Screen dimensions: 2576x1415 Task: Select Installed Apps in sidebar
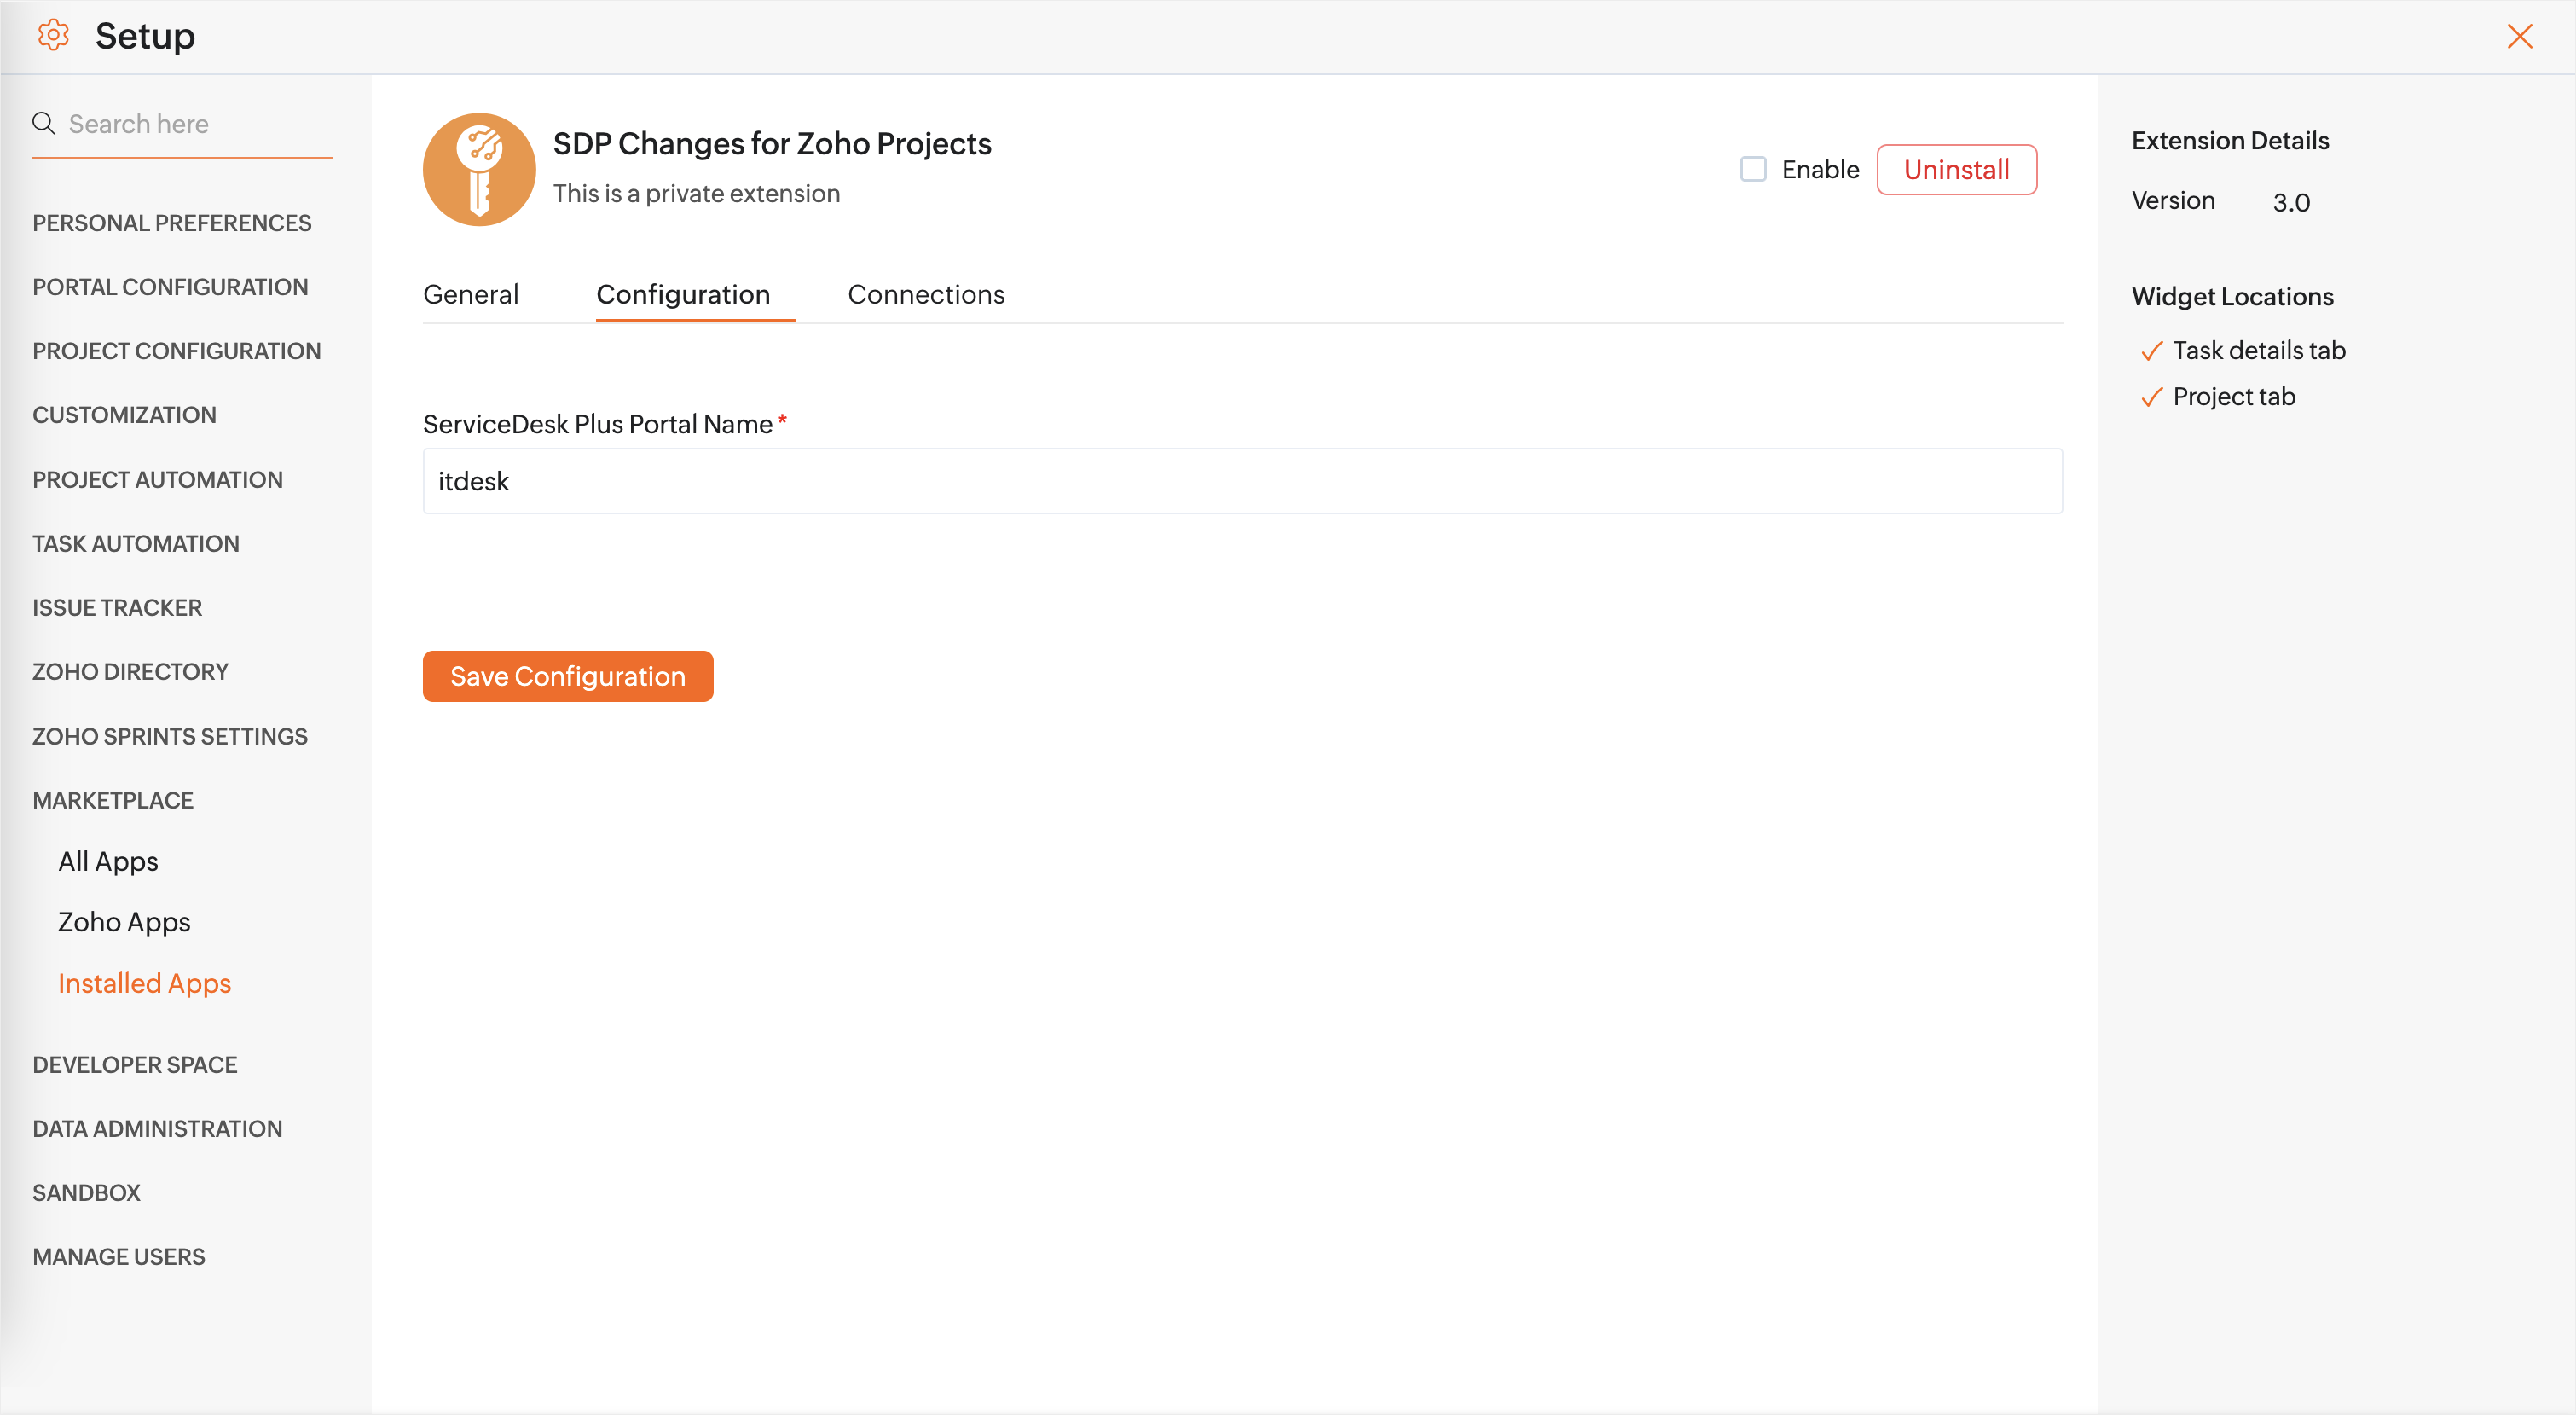(144, 983)
